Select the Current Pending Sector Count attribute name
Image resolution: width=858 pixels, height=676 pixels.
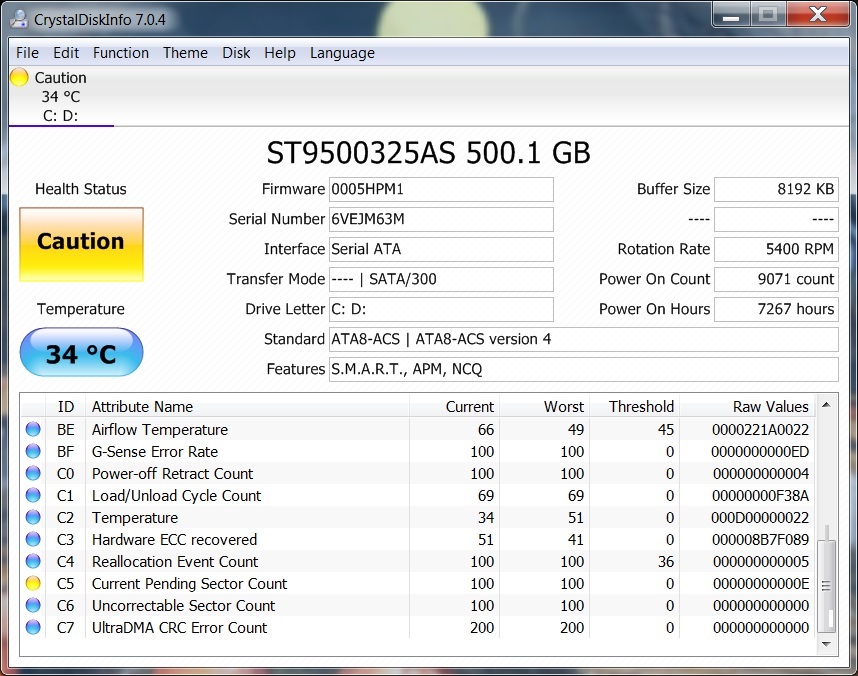click(189, 584)
